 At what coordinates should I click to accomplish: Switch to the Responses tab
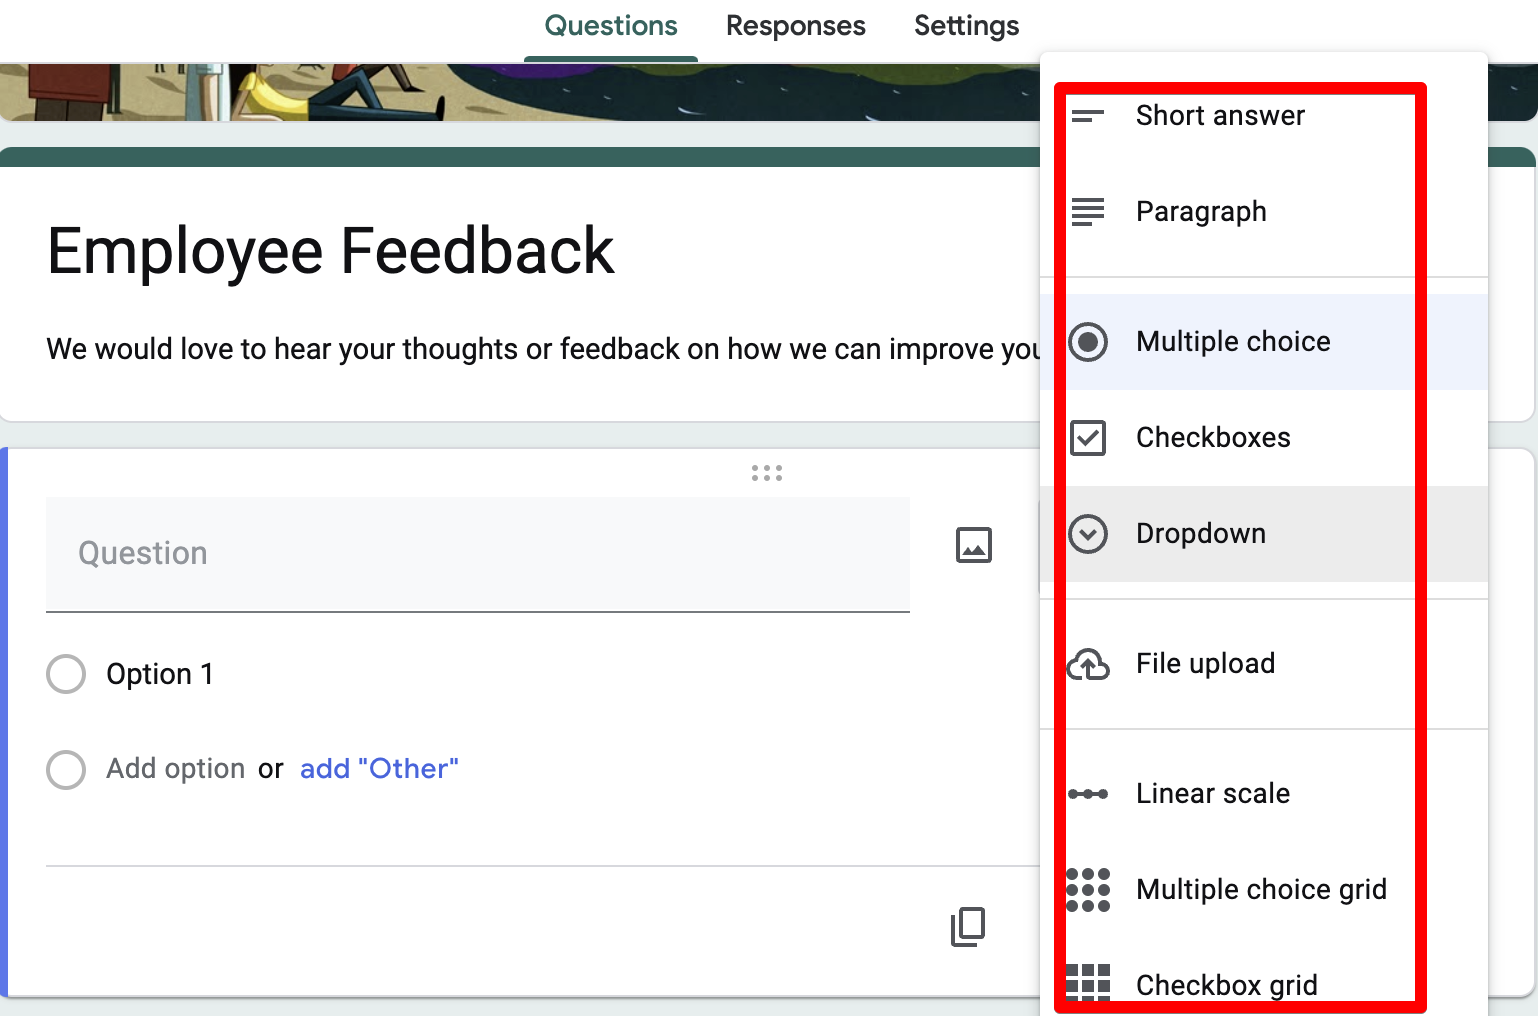point(795,25)
